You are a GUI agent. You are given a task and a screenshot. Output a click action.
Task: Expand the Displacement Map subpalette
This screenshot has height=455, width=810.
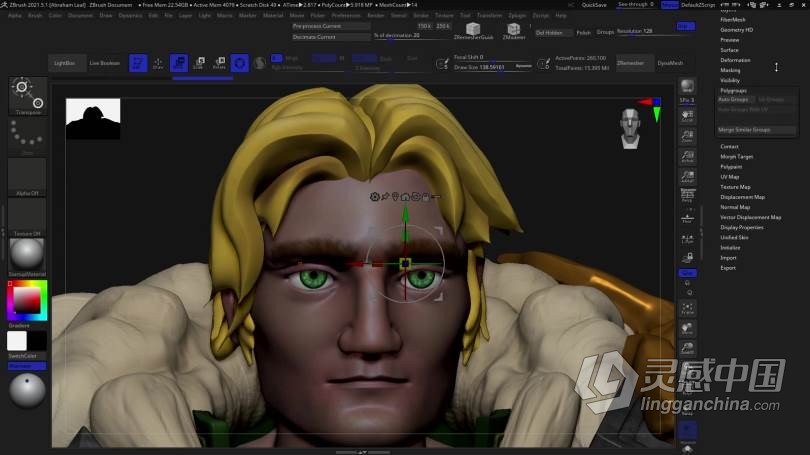tap(742, 197)
